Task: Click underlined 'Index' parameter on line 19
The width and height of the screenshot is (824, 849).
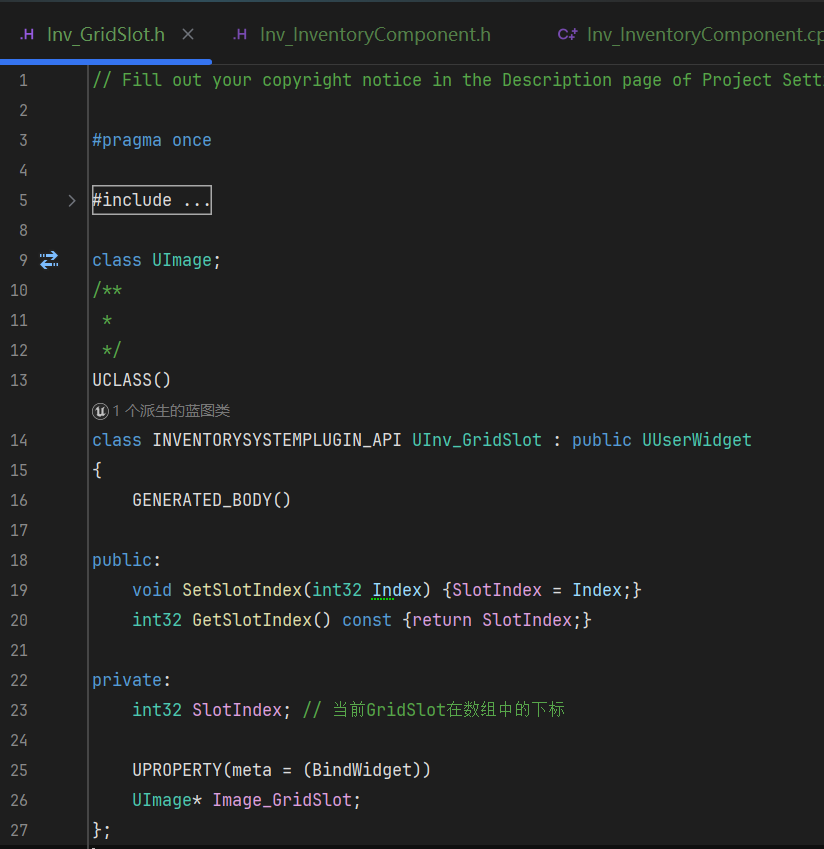Action: coord(397,590)
